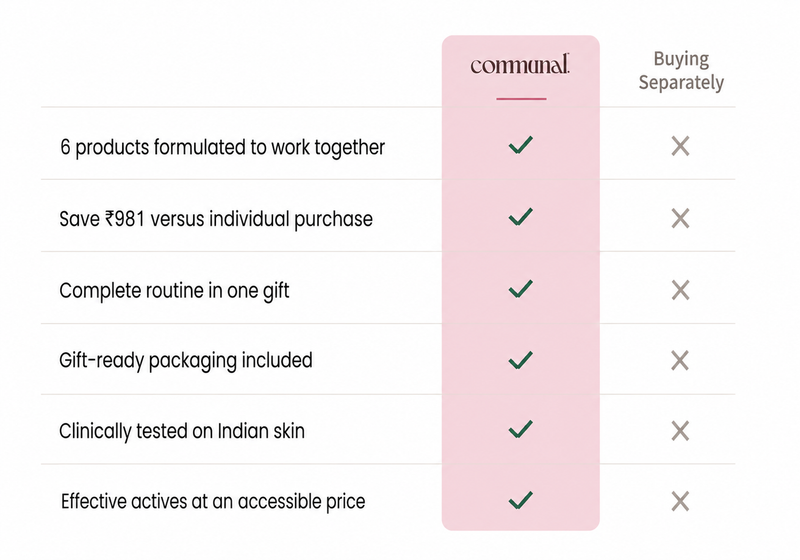Select the Buying Separately column header
800x560 pixels.
point(681,71)
